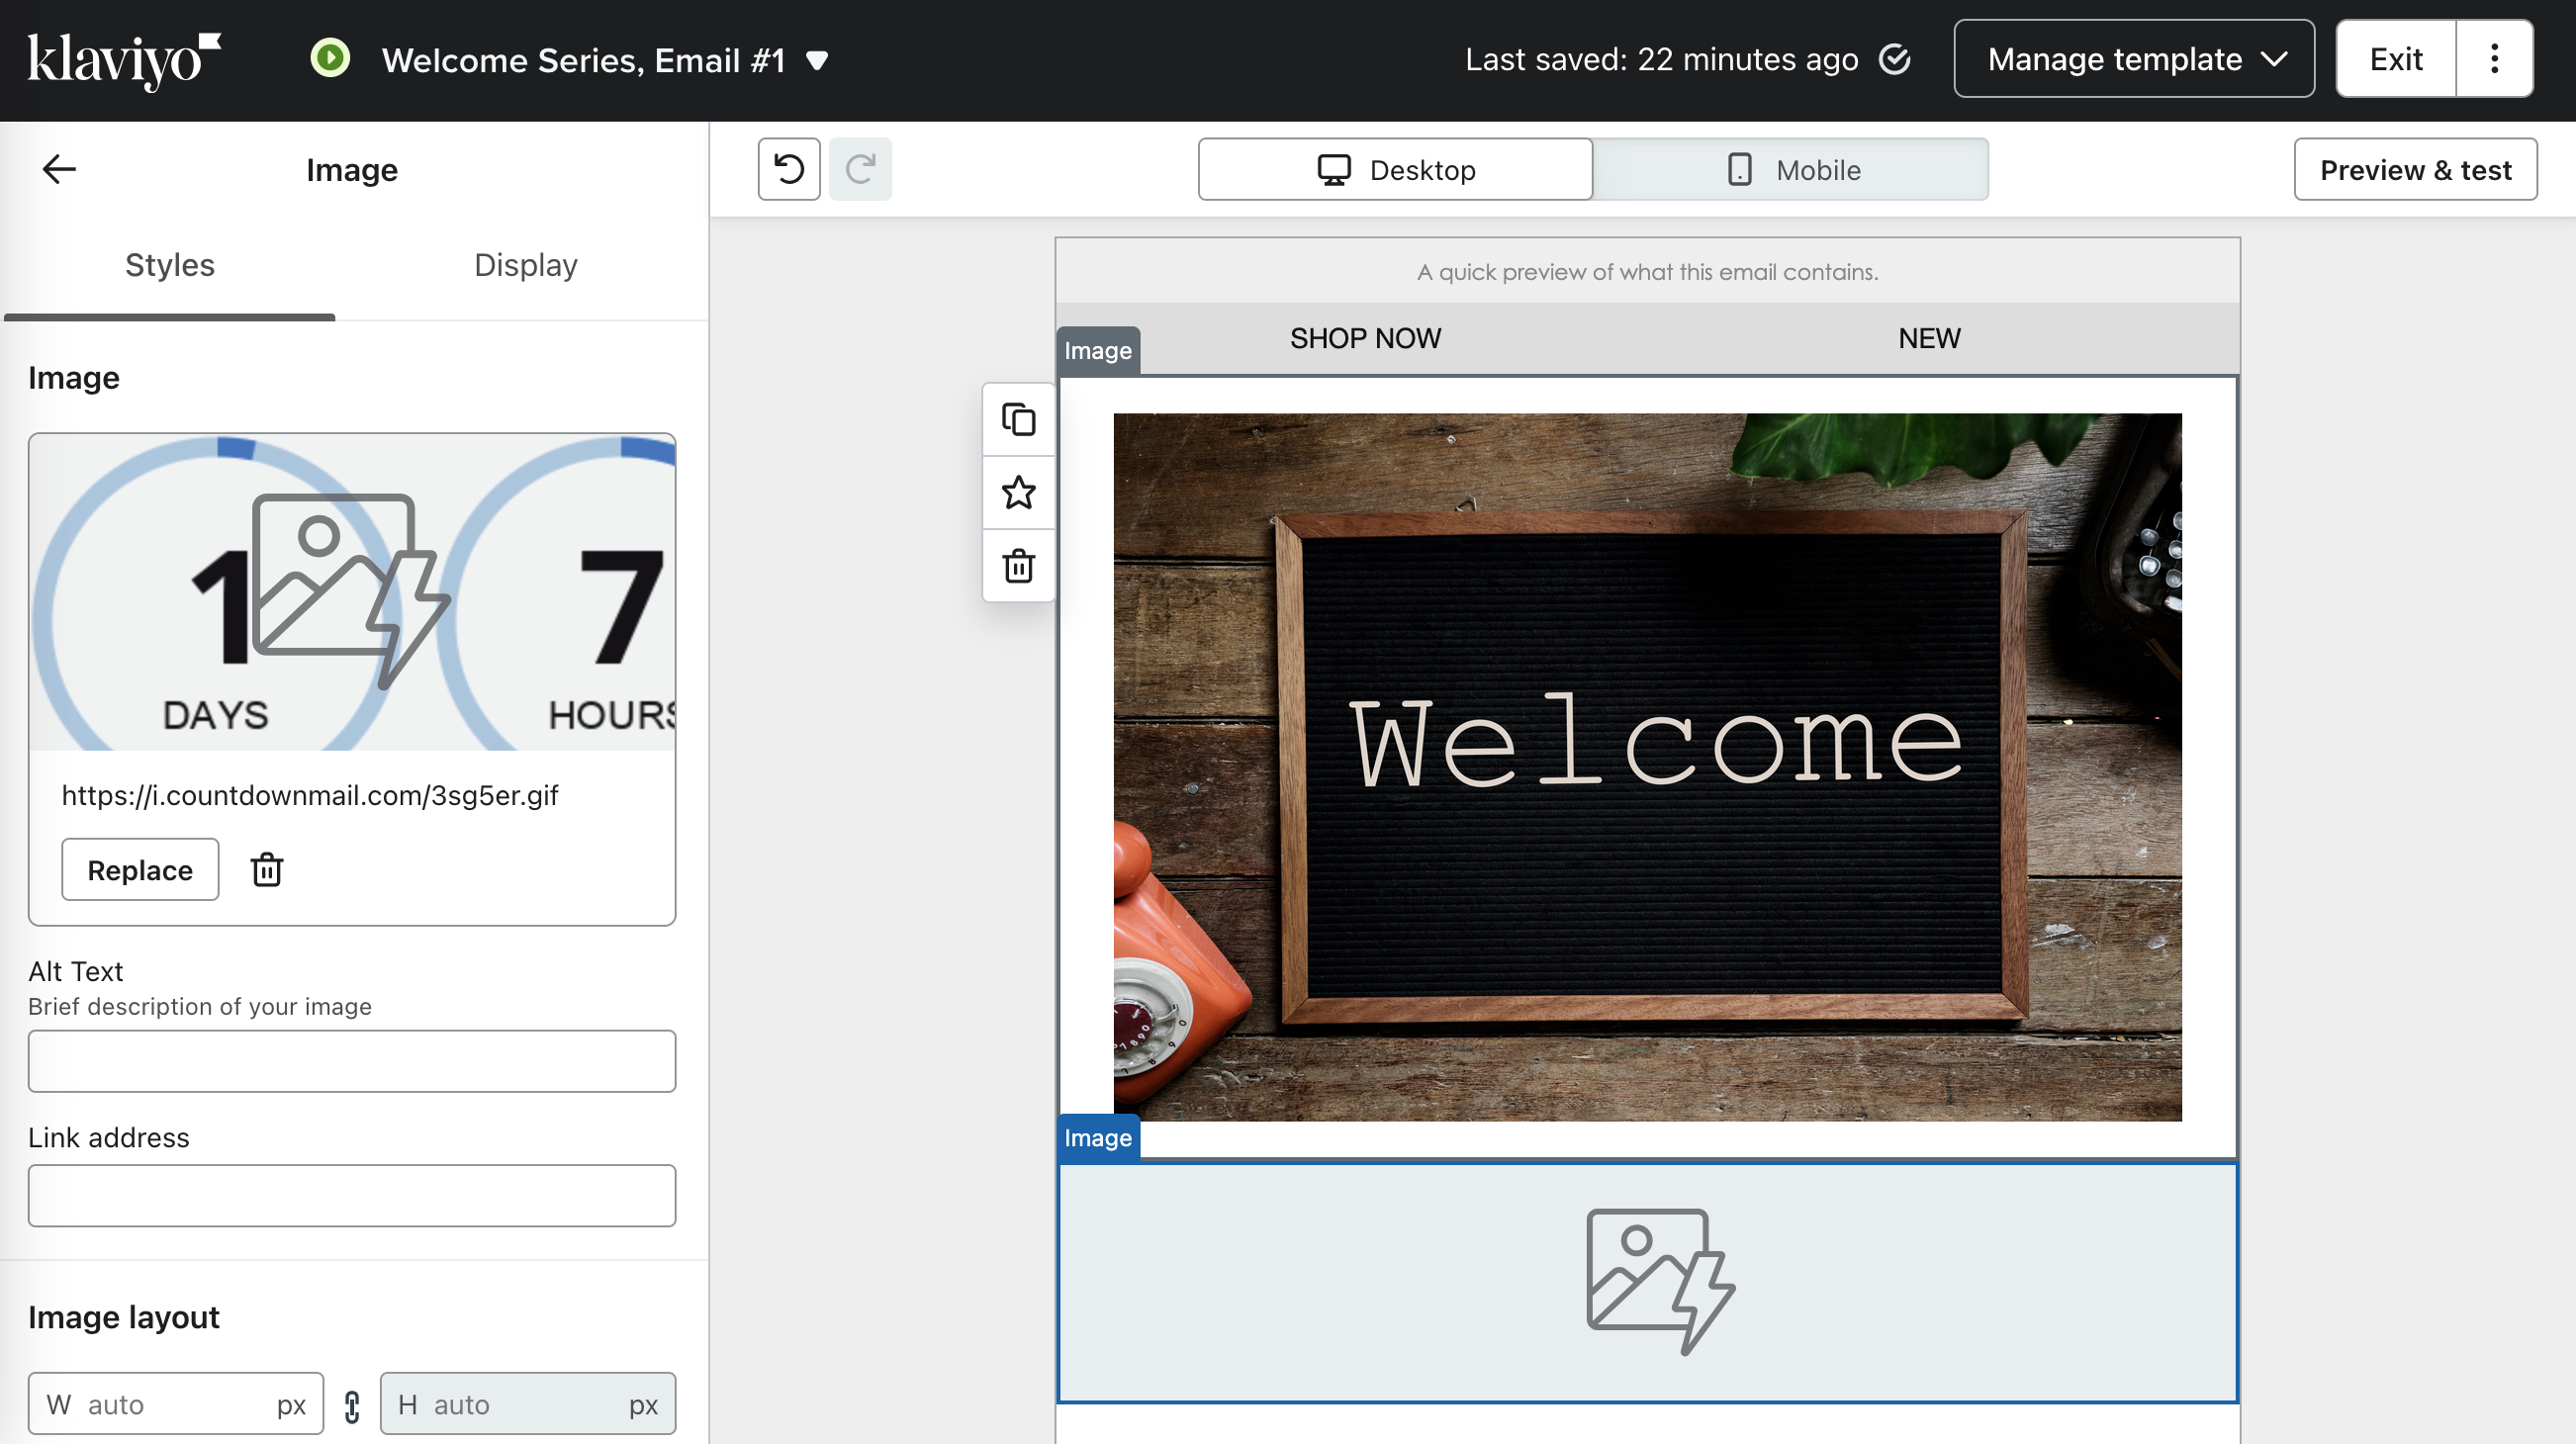Screen dimensions: 2576x1444
Task: Switch to Mobile preview
Action: (1792, 169)
